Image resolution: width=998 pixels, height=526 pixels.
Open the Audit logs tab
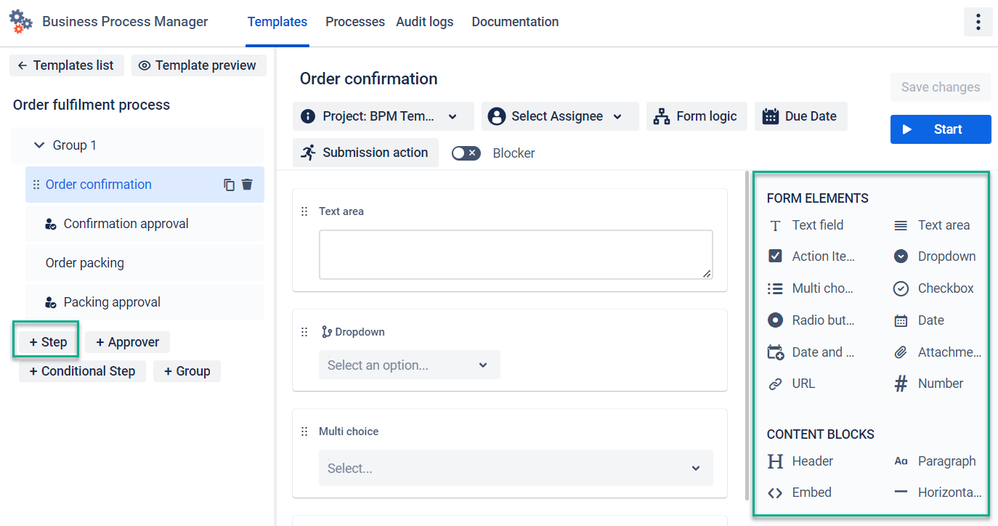[425, 22]
